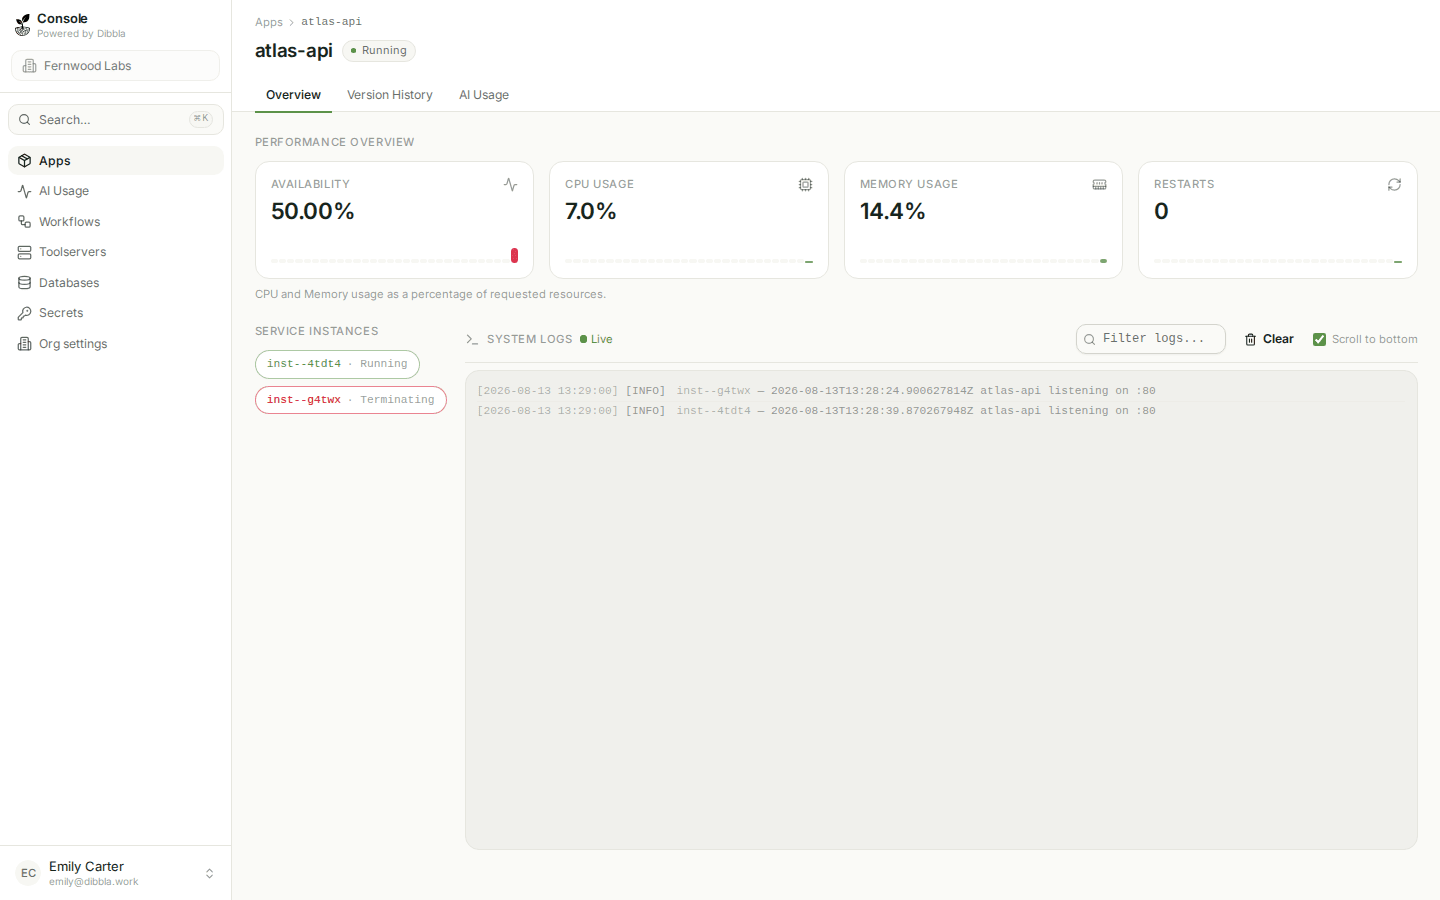Click the Memory Usage module icon
The height and width of the screenshot is (900, 1440).
pyautogui.click(x=1099, y=185)
